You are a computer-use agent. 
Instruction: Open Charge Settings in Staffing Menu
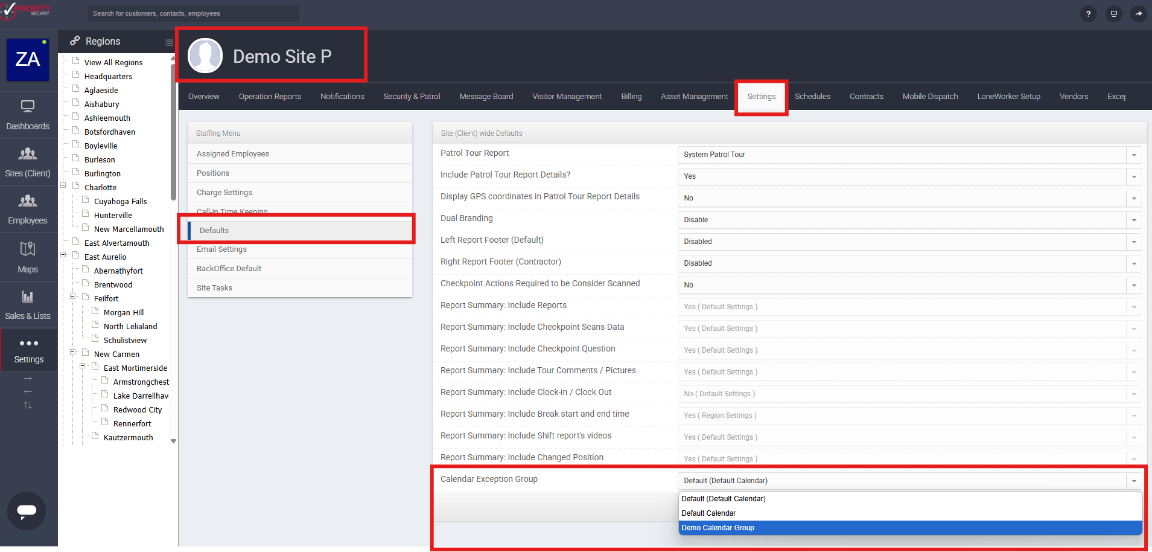300,192
